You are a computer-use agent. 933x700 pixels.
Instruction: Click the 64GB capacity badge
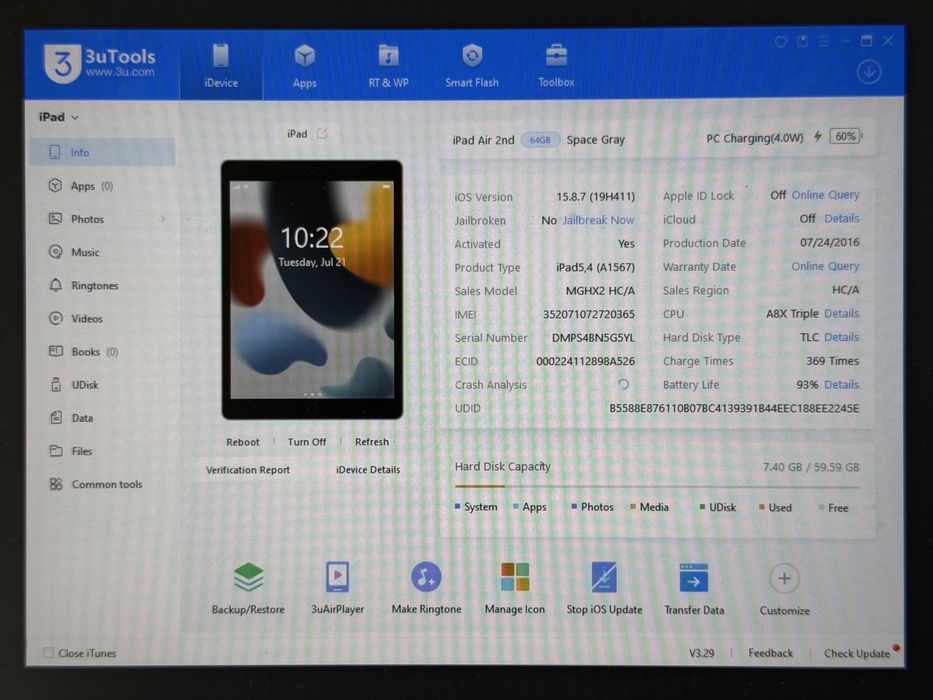540,140
